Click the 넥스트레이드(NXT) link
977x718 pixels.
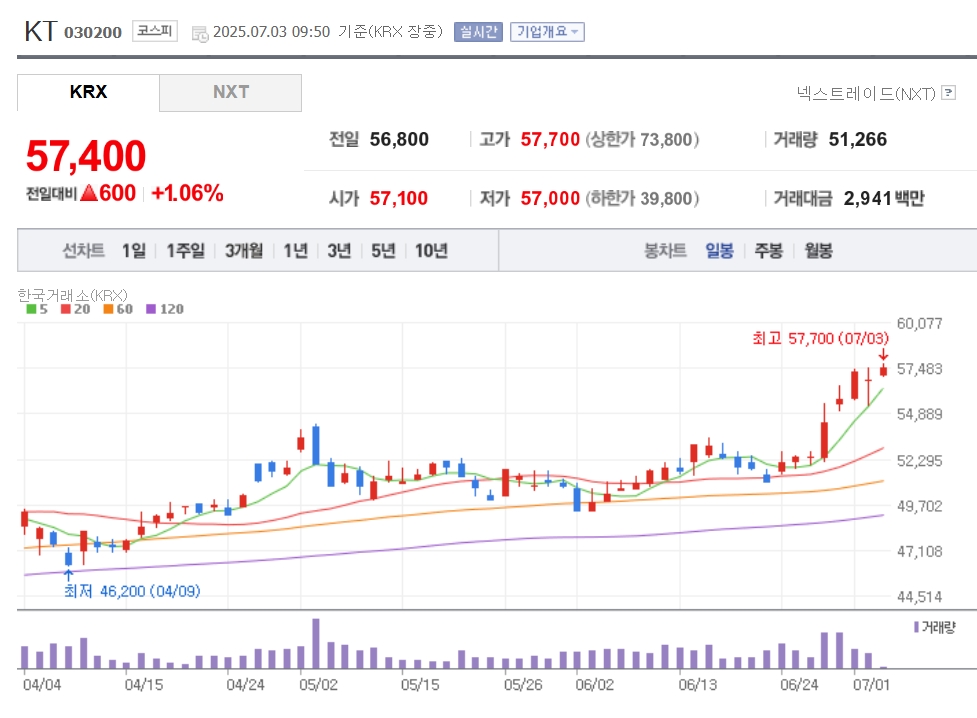pos(866,93)
